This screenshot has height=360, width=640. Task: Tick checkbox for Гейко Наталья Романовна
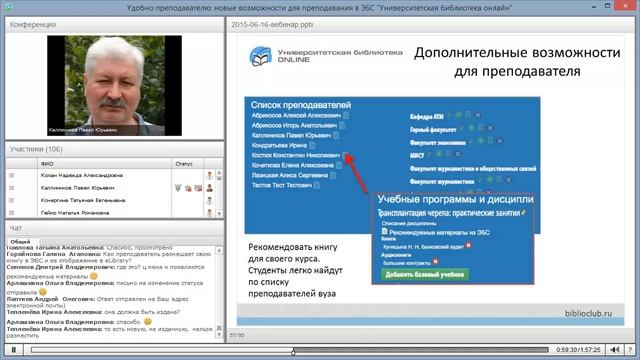click(x=11, y=213)
